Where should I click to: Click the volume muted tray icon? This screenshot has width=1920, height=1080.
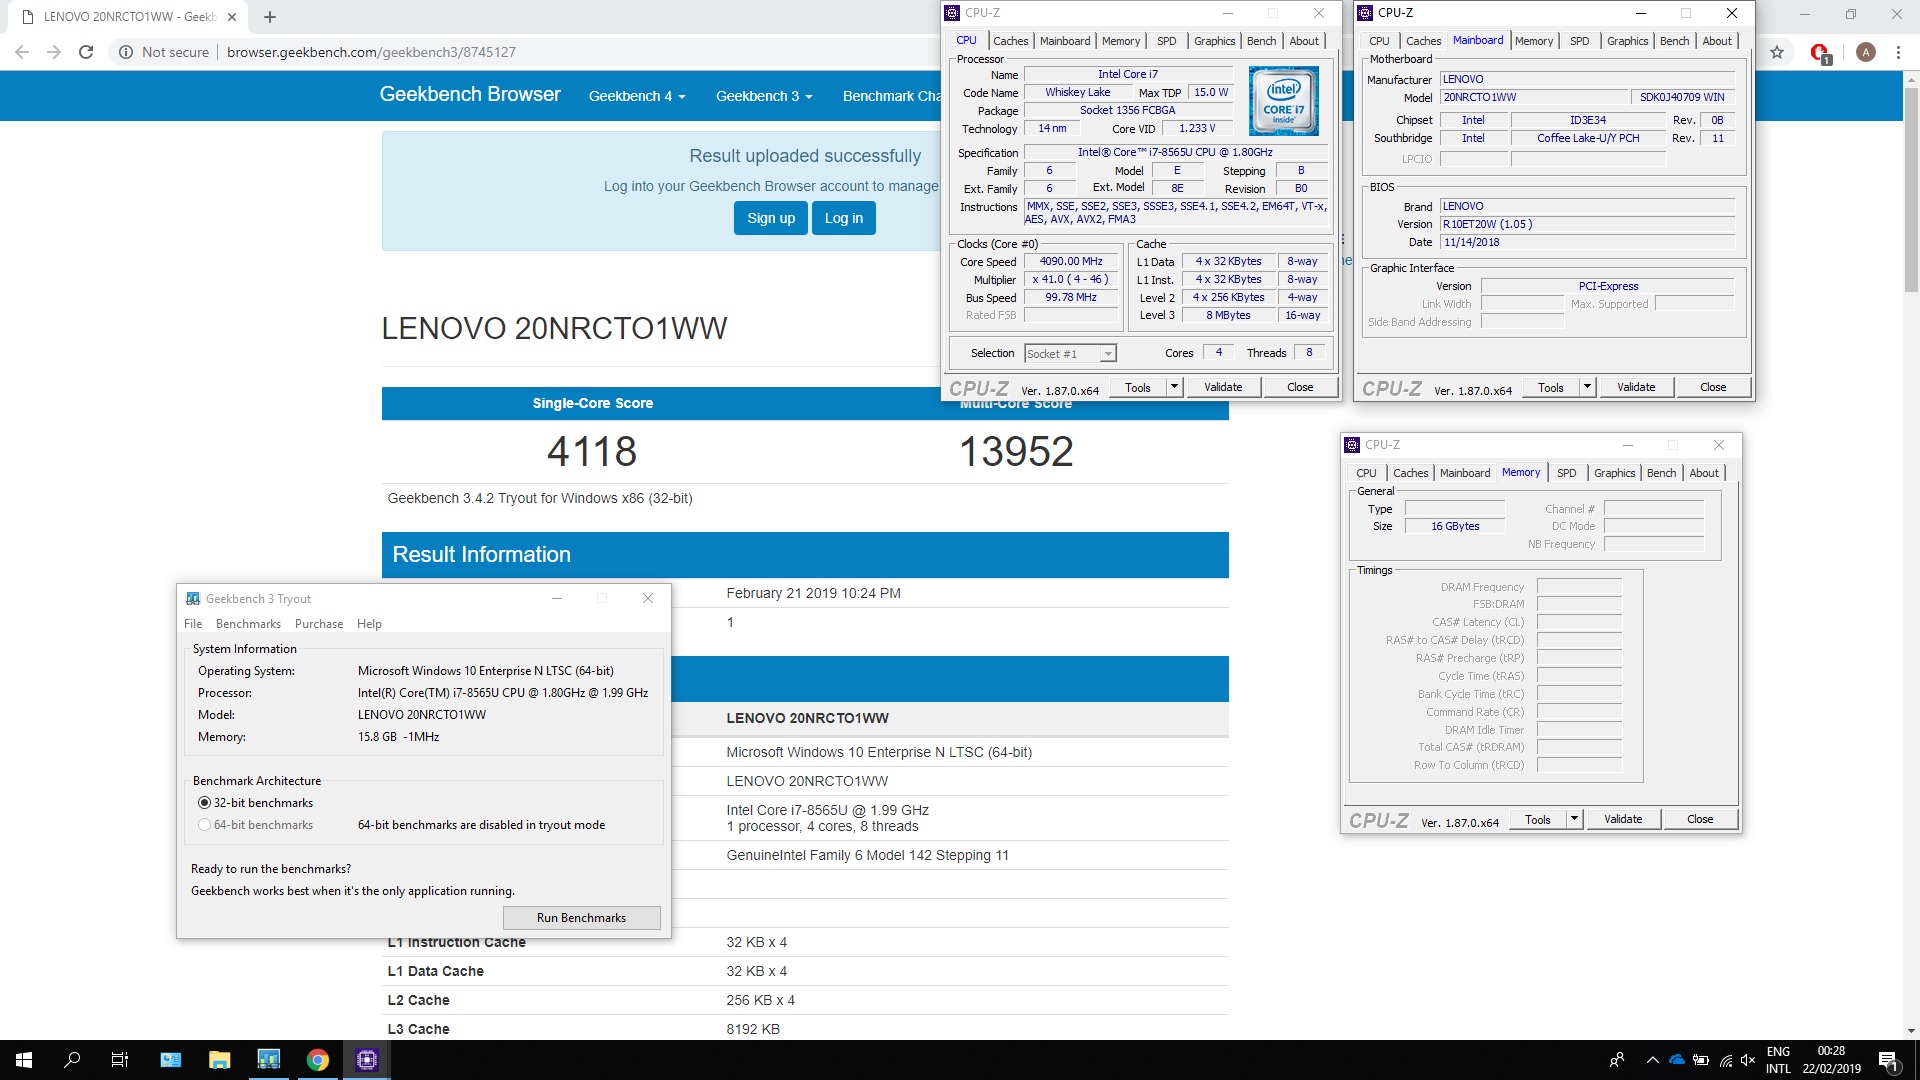coord(1748,1060)
